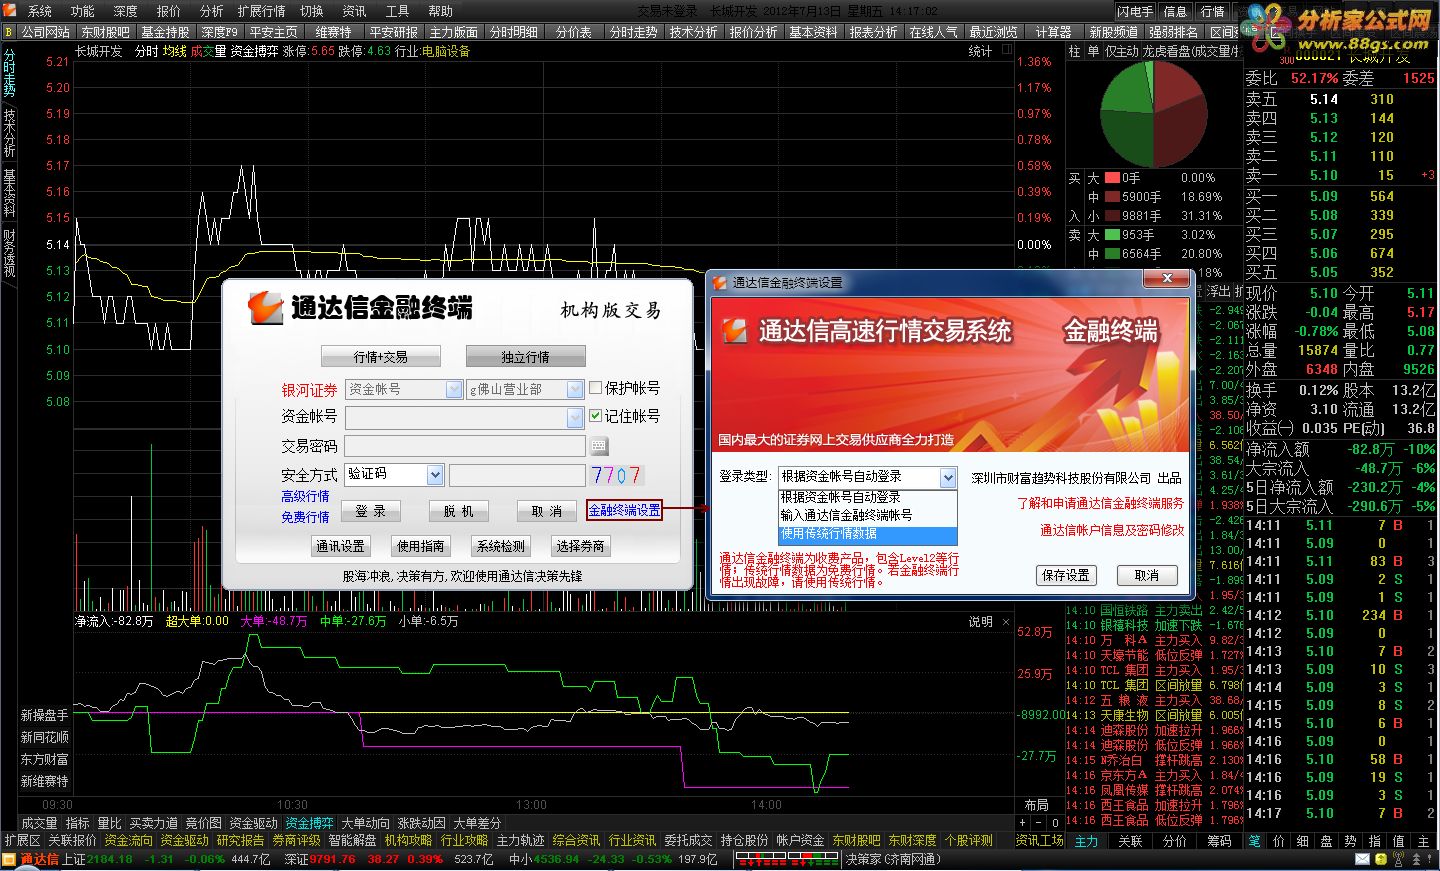
Task: Select the 盘 view icon tab
Action: coord(1326,841)
